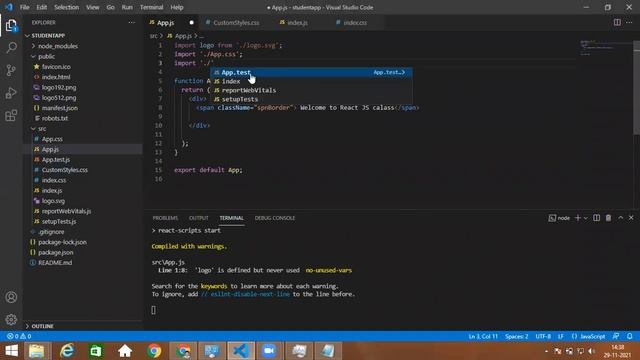Open the File menu

[x=24, y=7]
